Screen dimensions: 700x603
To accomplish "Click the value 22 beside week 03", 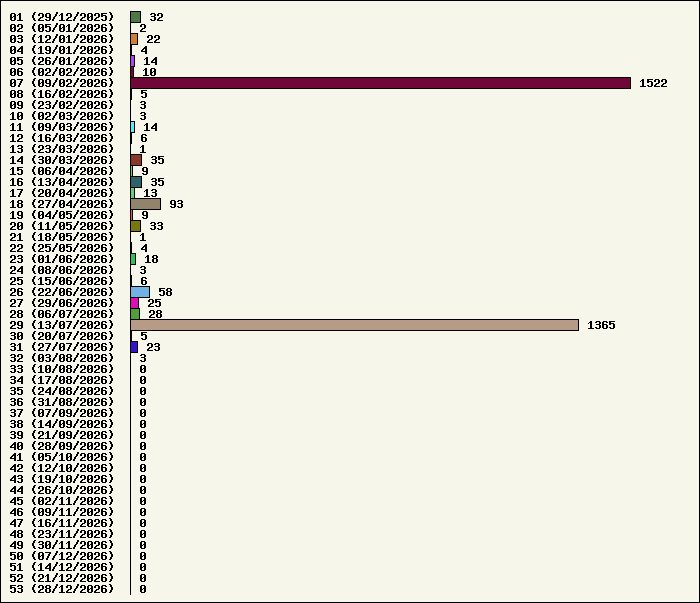I will pyautogui.click(x=153, y=39).
